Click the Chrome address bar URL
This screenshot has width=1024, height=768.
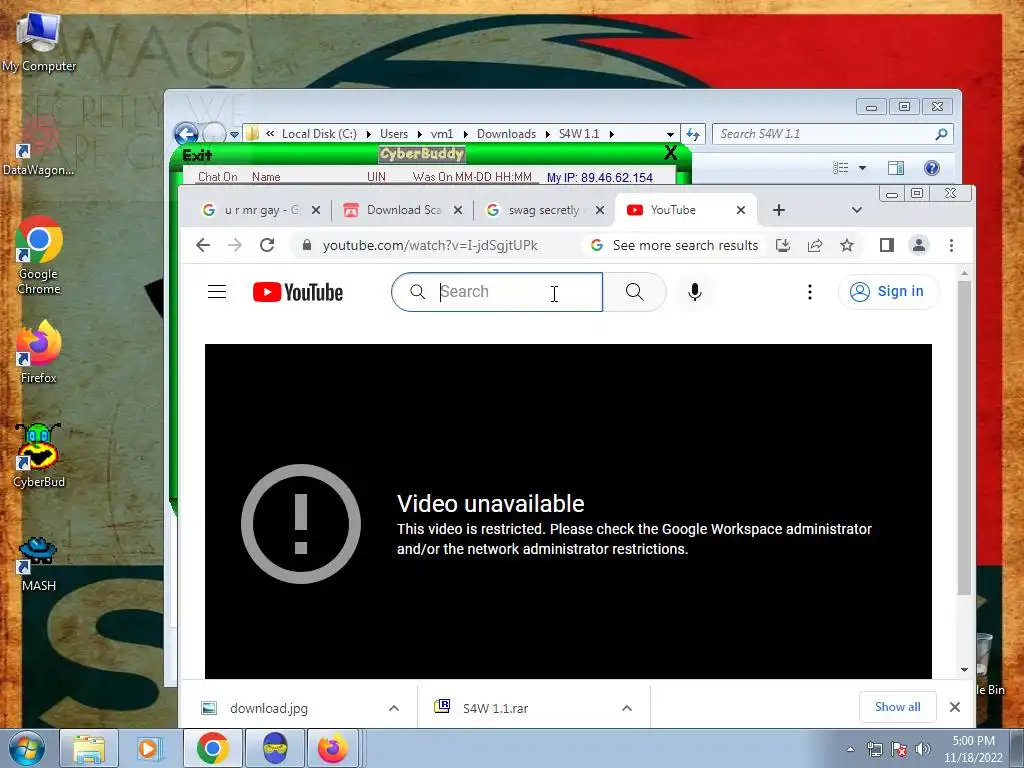point(430,246)
